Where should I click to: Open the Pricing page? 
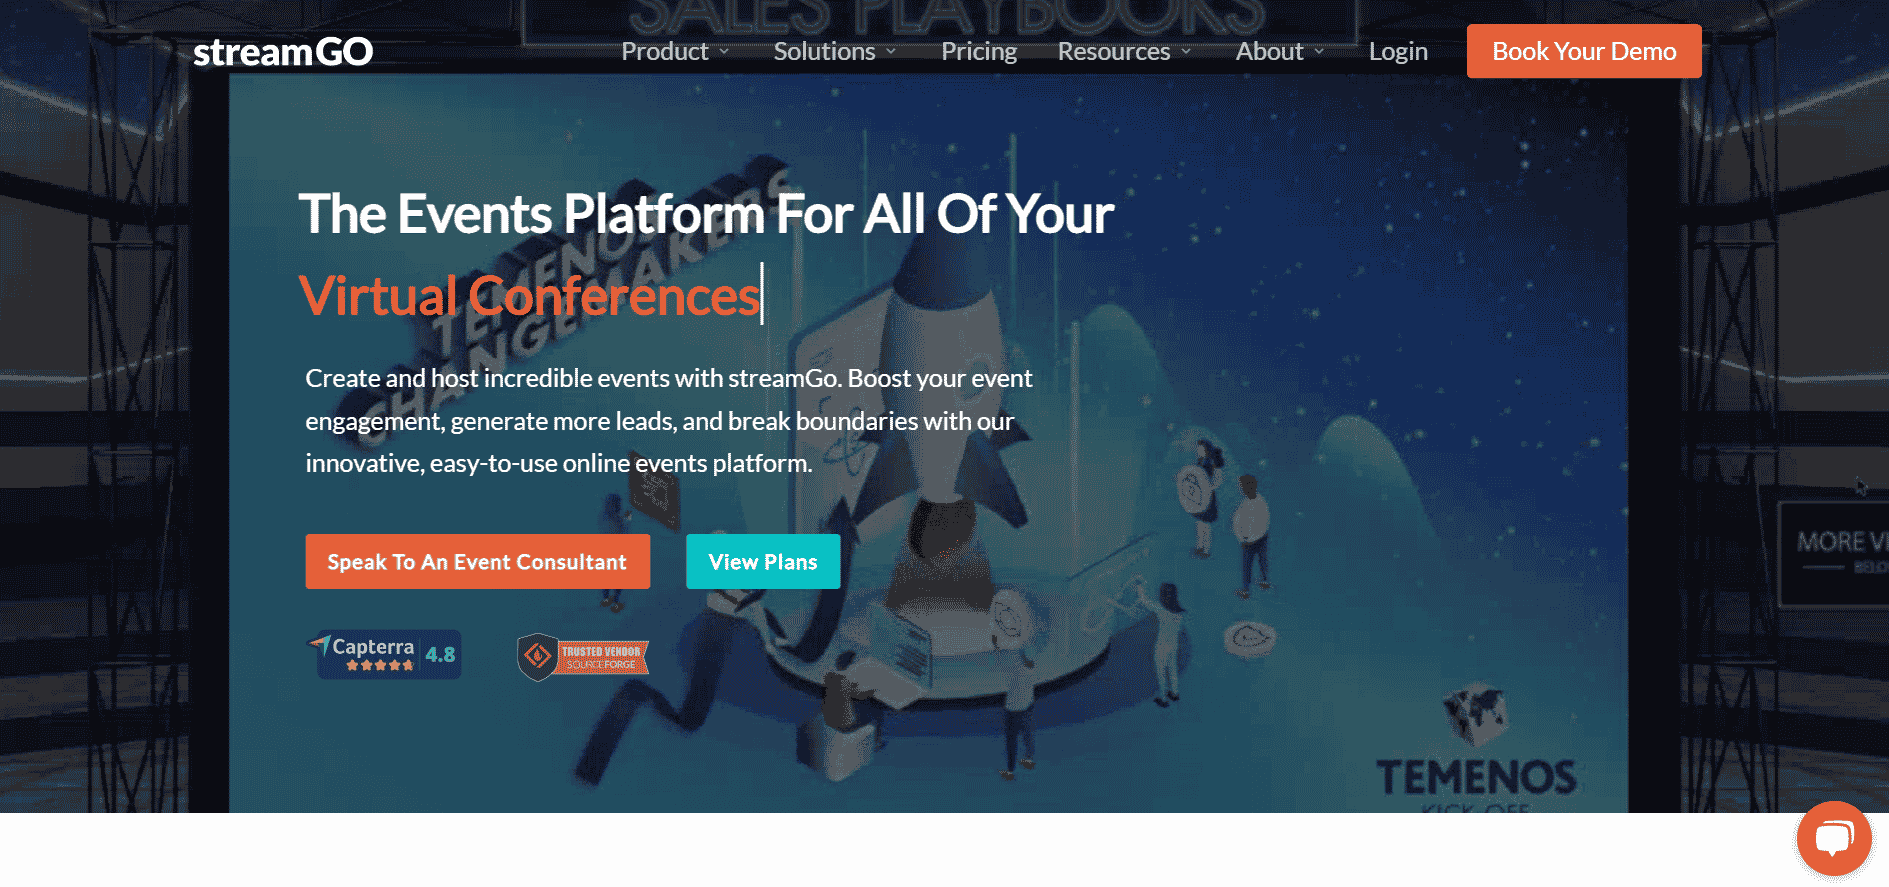979,52
